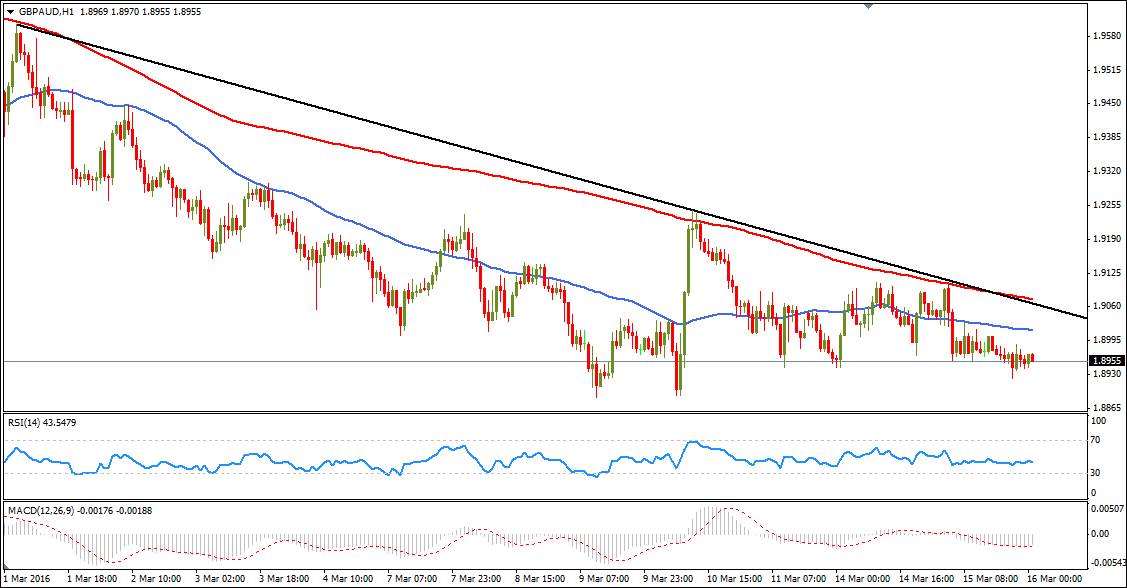Screen dimensions: 1127x588
Task: Select the RSI(14) 43.5479 indicator label
Action: [42, 423]
